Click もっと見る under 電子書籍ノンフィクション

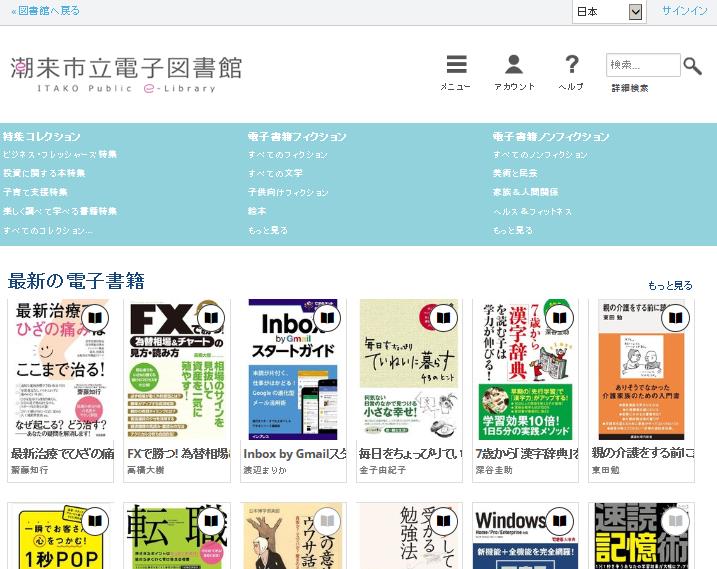(513, 231)
